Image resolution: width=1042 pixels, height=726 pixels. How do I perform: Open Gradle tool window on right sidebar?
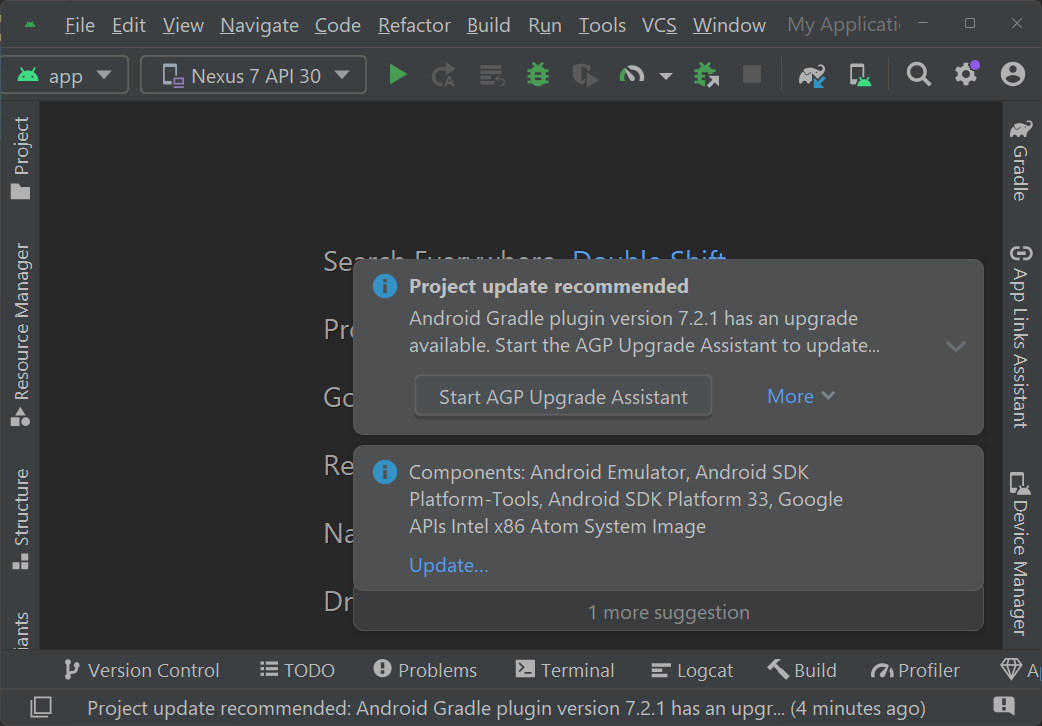tap(1021, 160)
